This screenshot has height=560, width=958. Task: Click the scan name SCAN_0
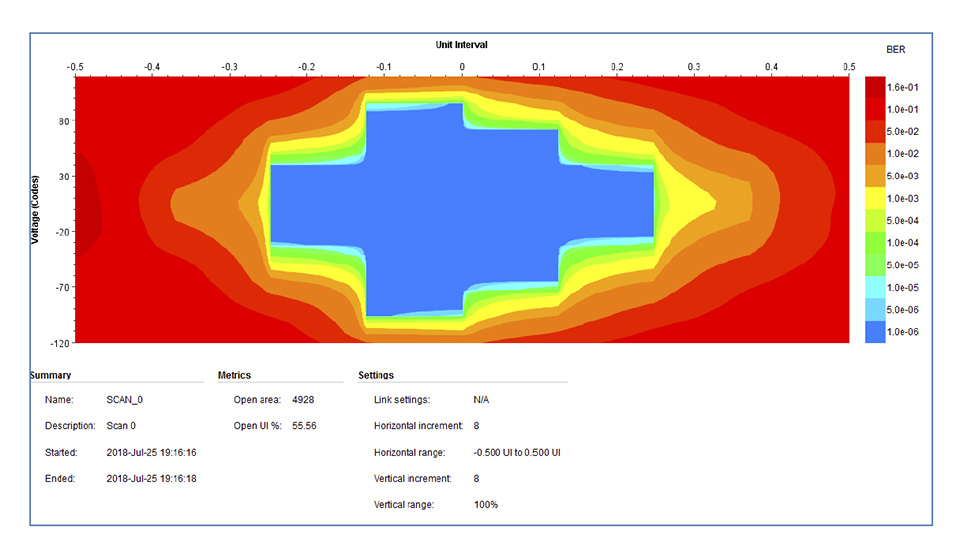(125, 399)
